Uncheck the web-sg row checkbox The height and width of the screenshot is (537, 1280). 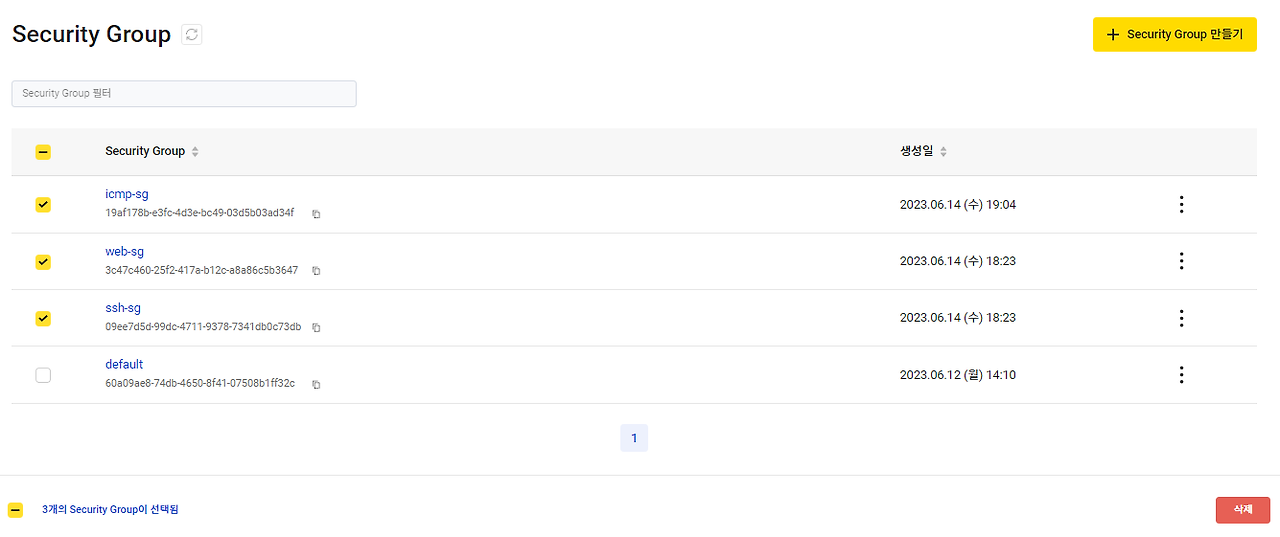point(43,261)
